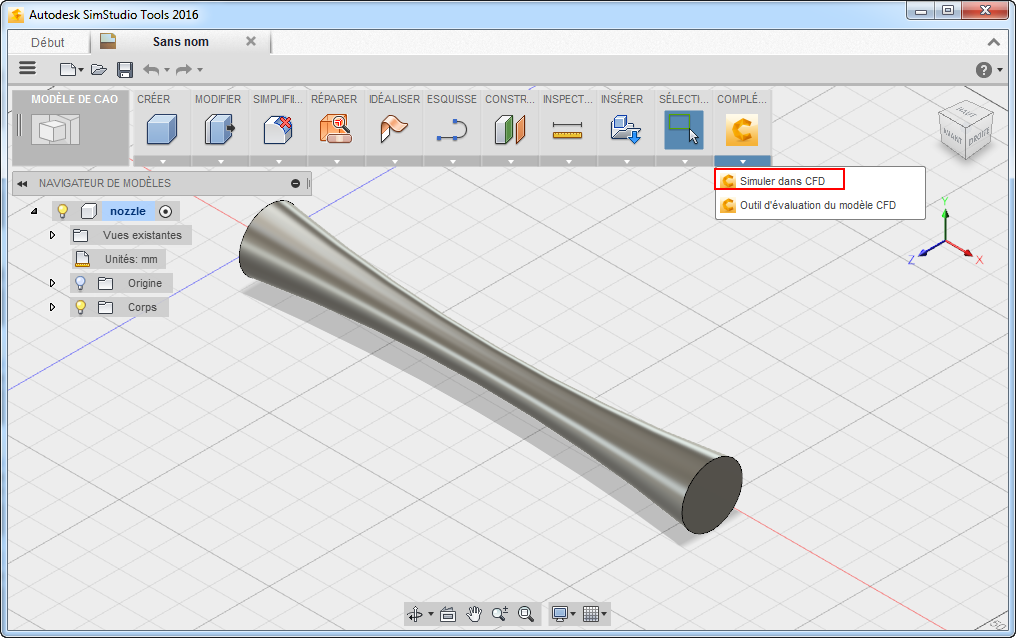Viewport: 1016px width, 638px height.
Task: Switch to the Sans nom document tab
Action: 181,41
